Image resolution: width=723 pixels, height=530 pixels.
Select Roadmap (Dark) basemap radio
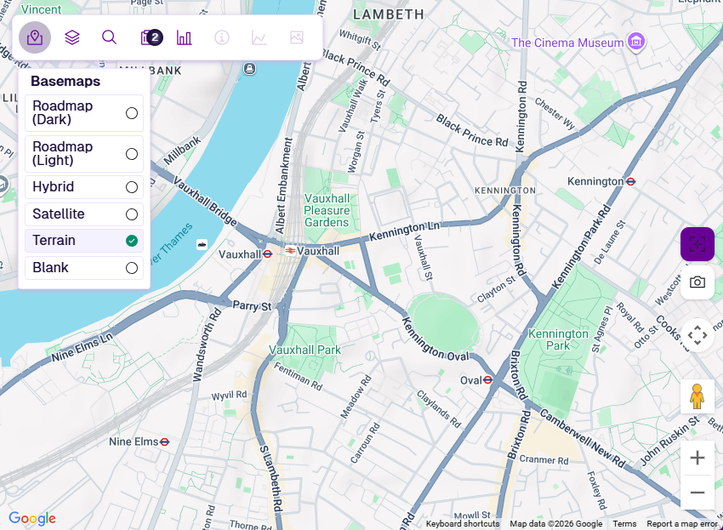tap(131, 113)
